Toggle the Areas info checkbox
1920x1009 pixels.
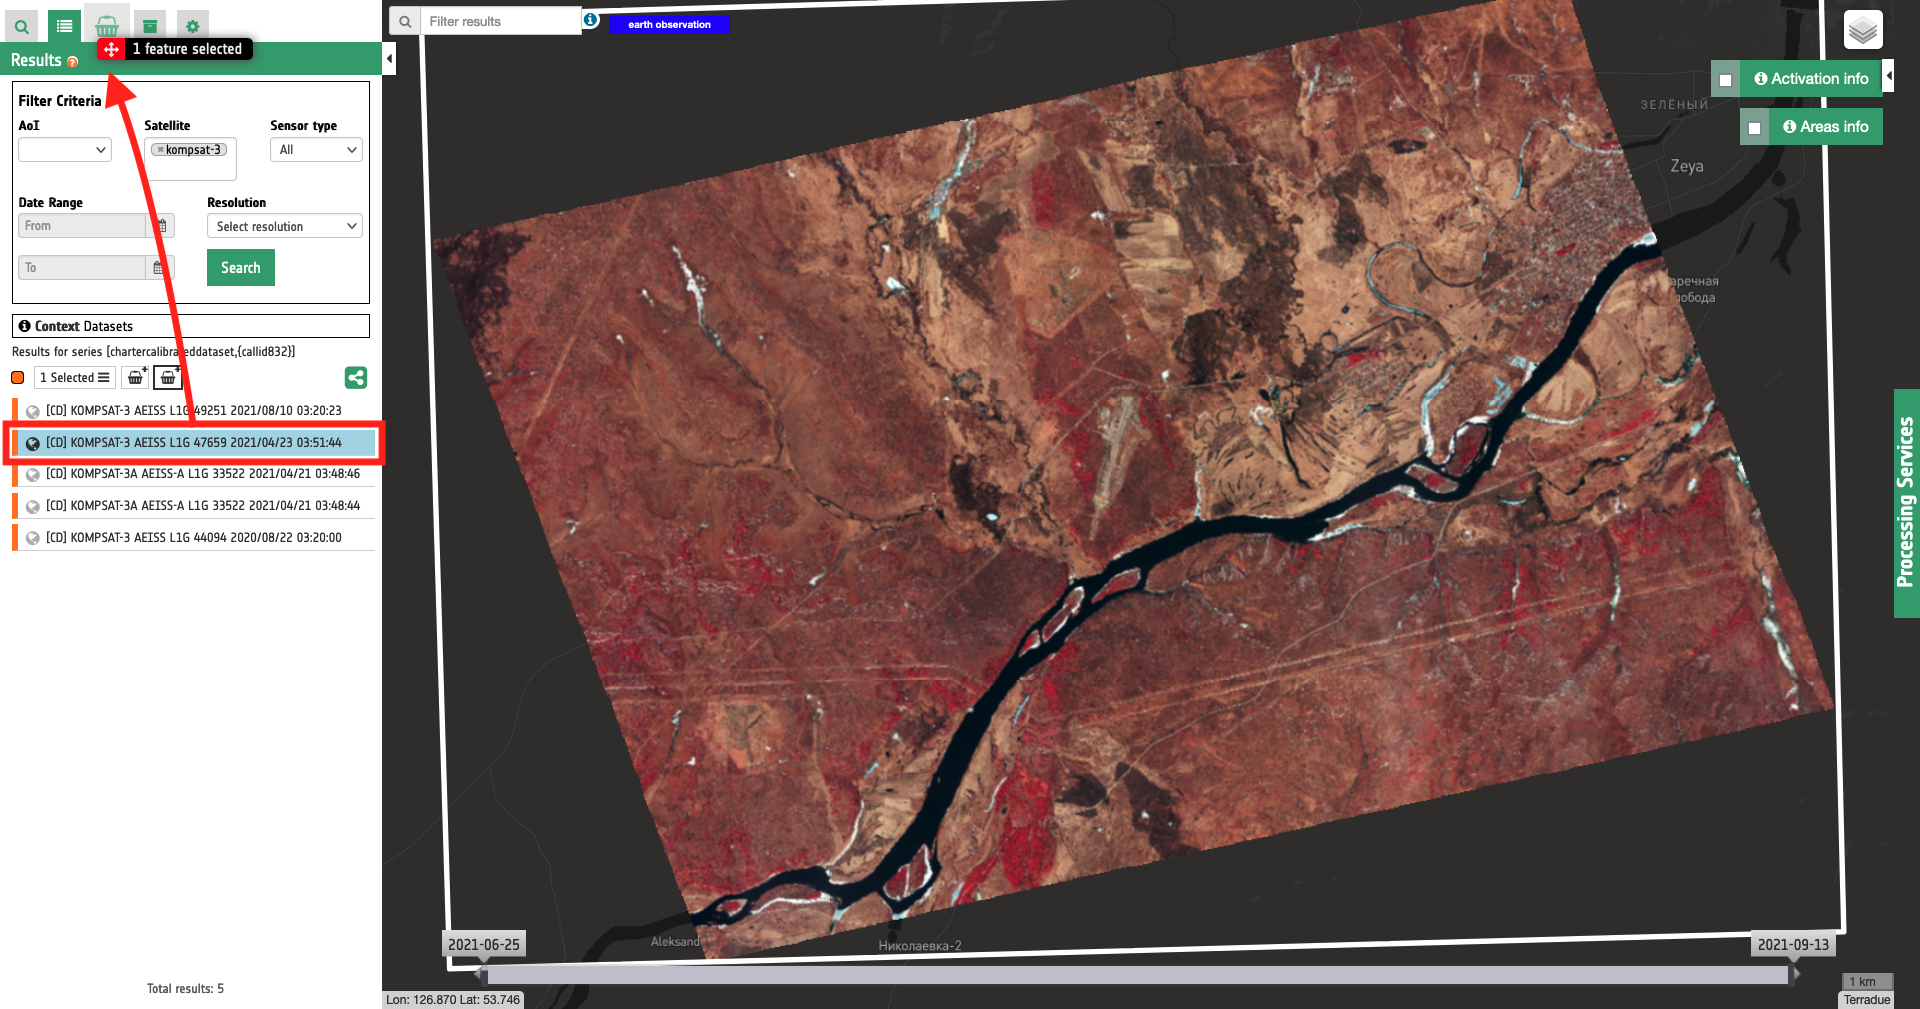1754,128
